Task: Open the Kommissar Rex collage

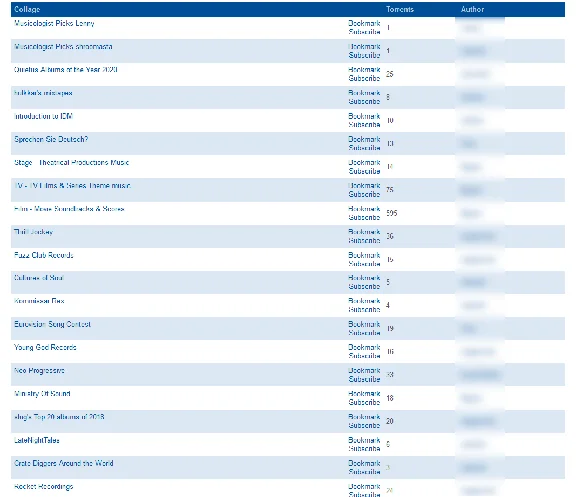Action: 39,301
